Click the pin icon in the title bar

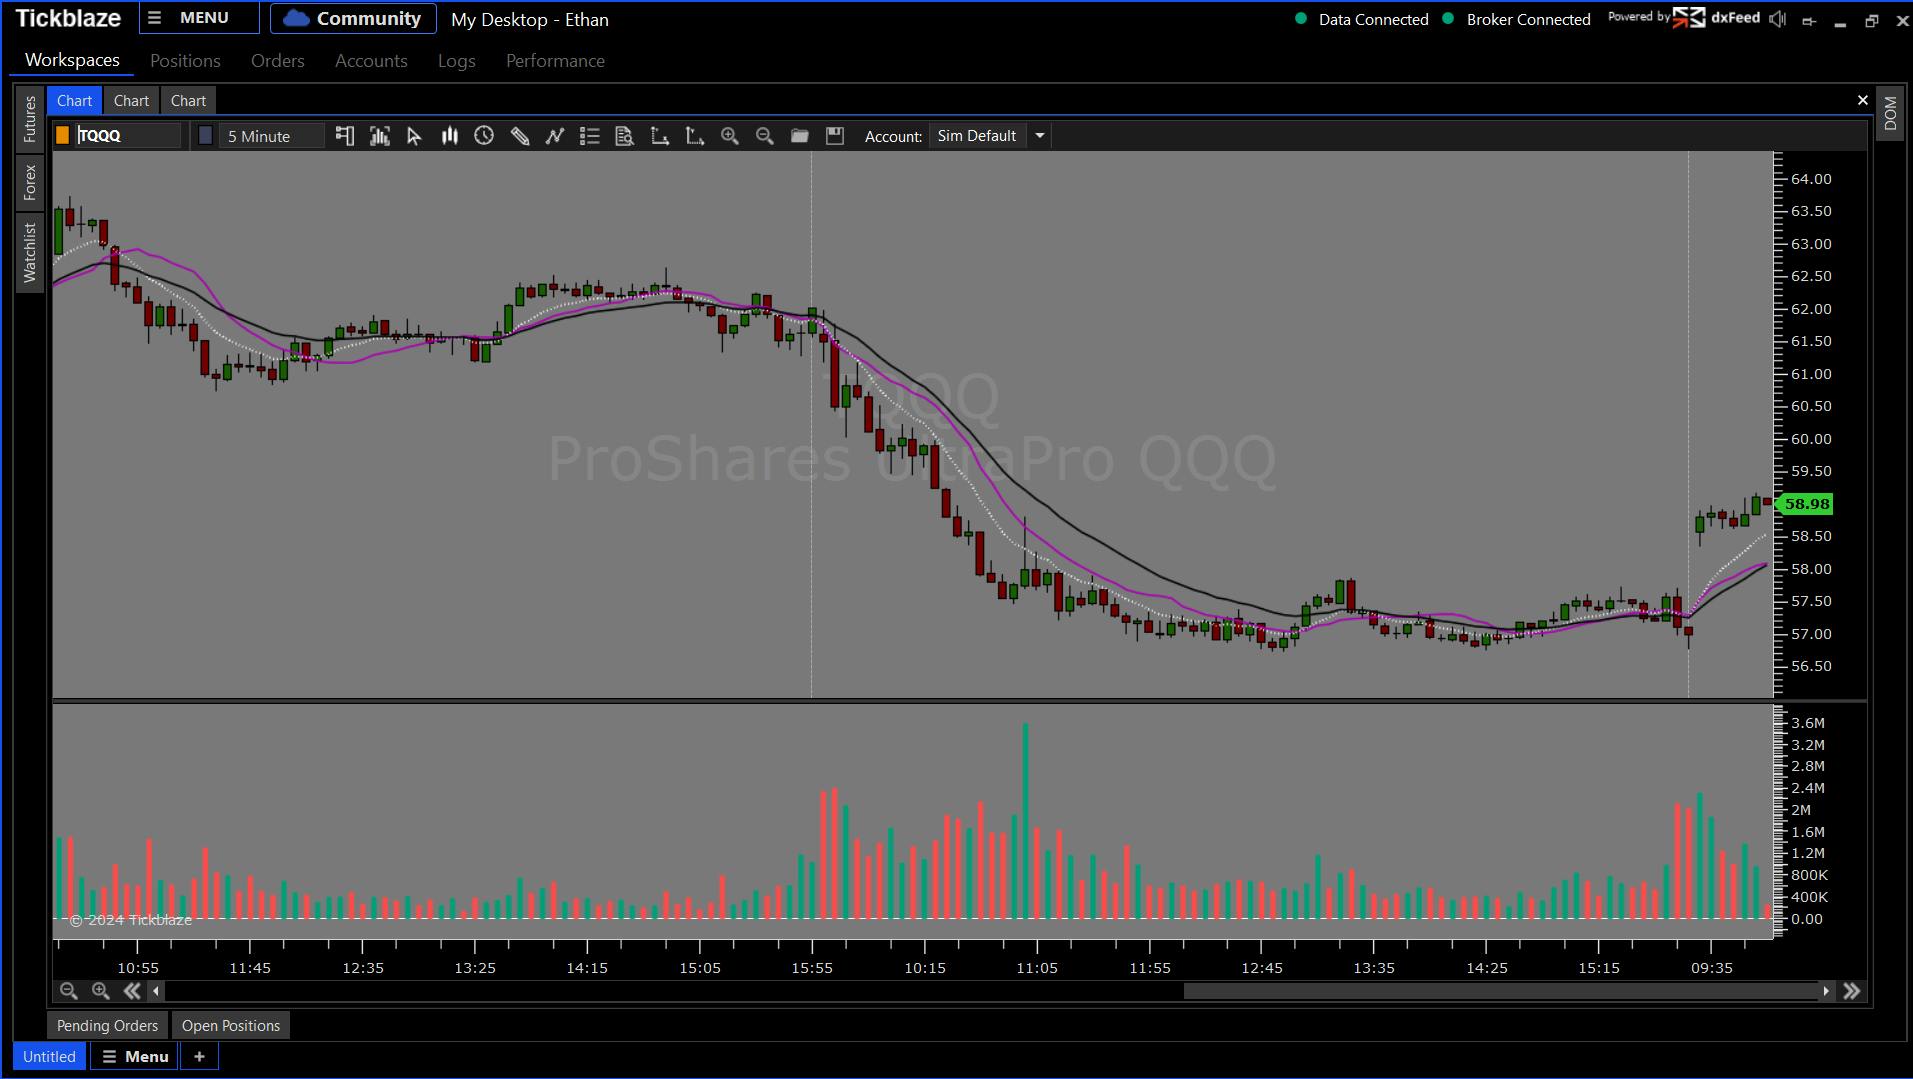coord(1809,21)
